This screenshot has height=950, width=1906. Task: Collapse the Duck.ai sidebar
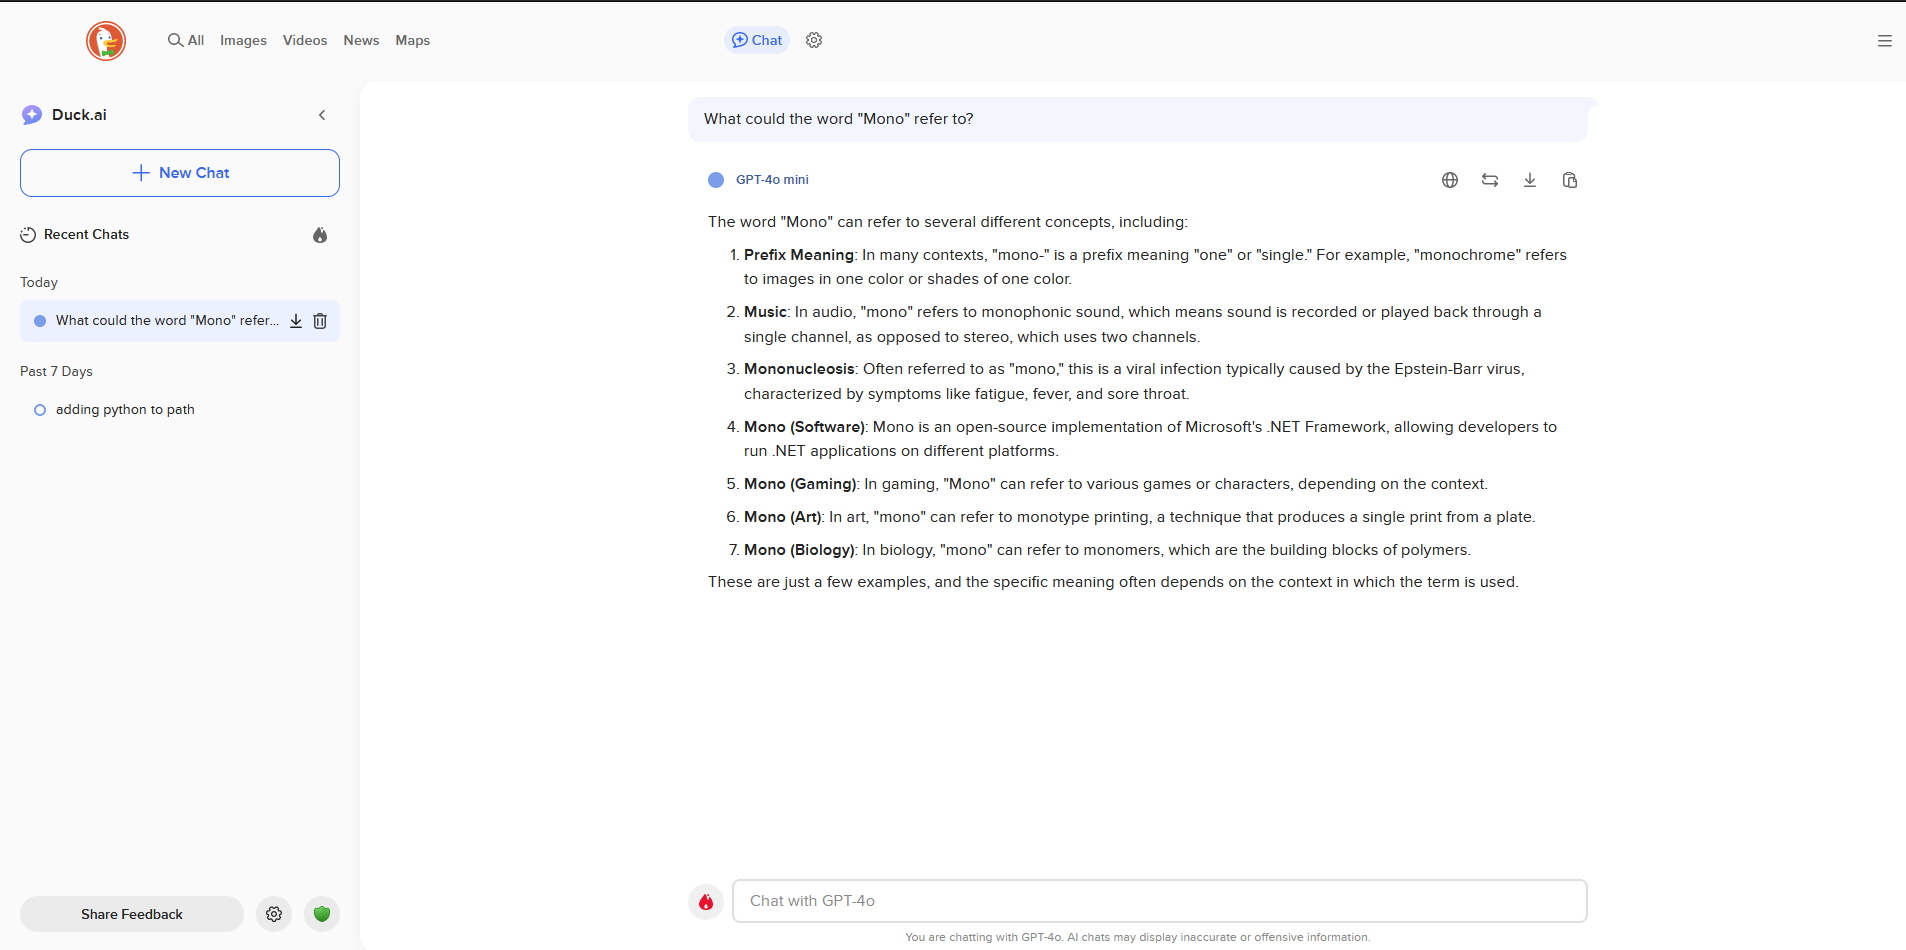(322, 115)
